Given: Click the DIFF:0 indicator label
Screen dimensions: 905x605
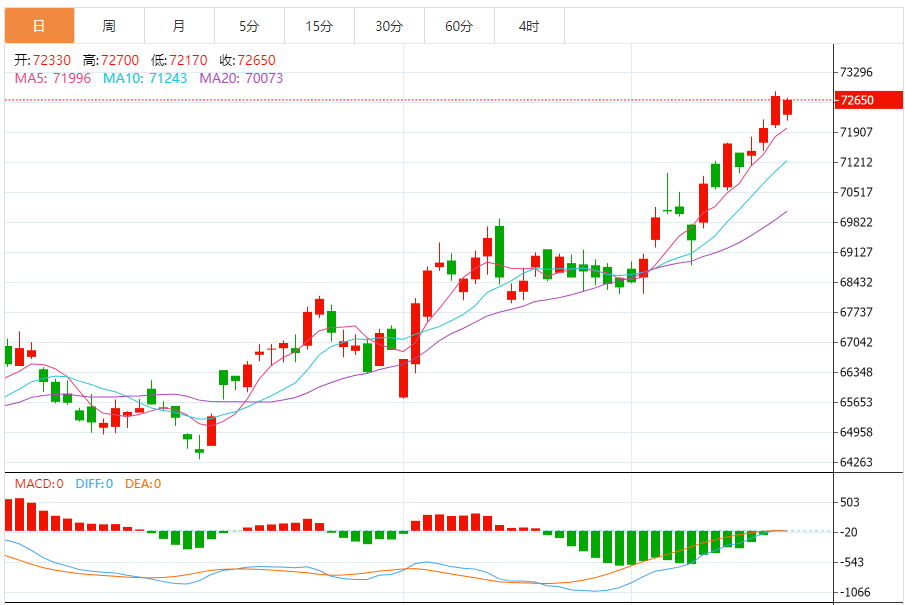Looking at the screenshot, I should (x=94, y=484).
